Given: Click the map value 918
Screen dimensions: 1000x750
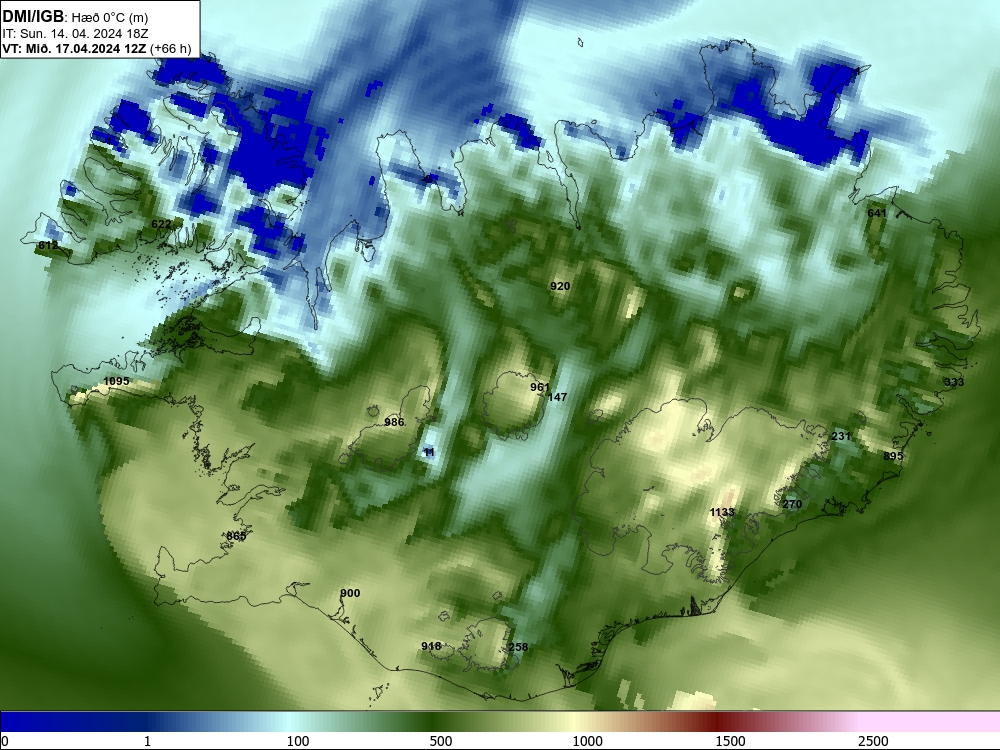Looking at the screenshot, I should [x=431, y=646].
